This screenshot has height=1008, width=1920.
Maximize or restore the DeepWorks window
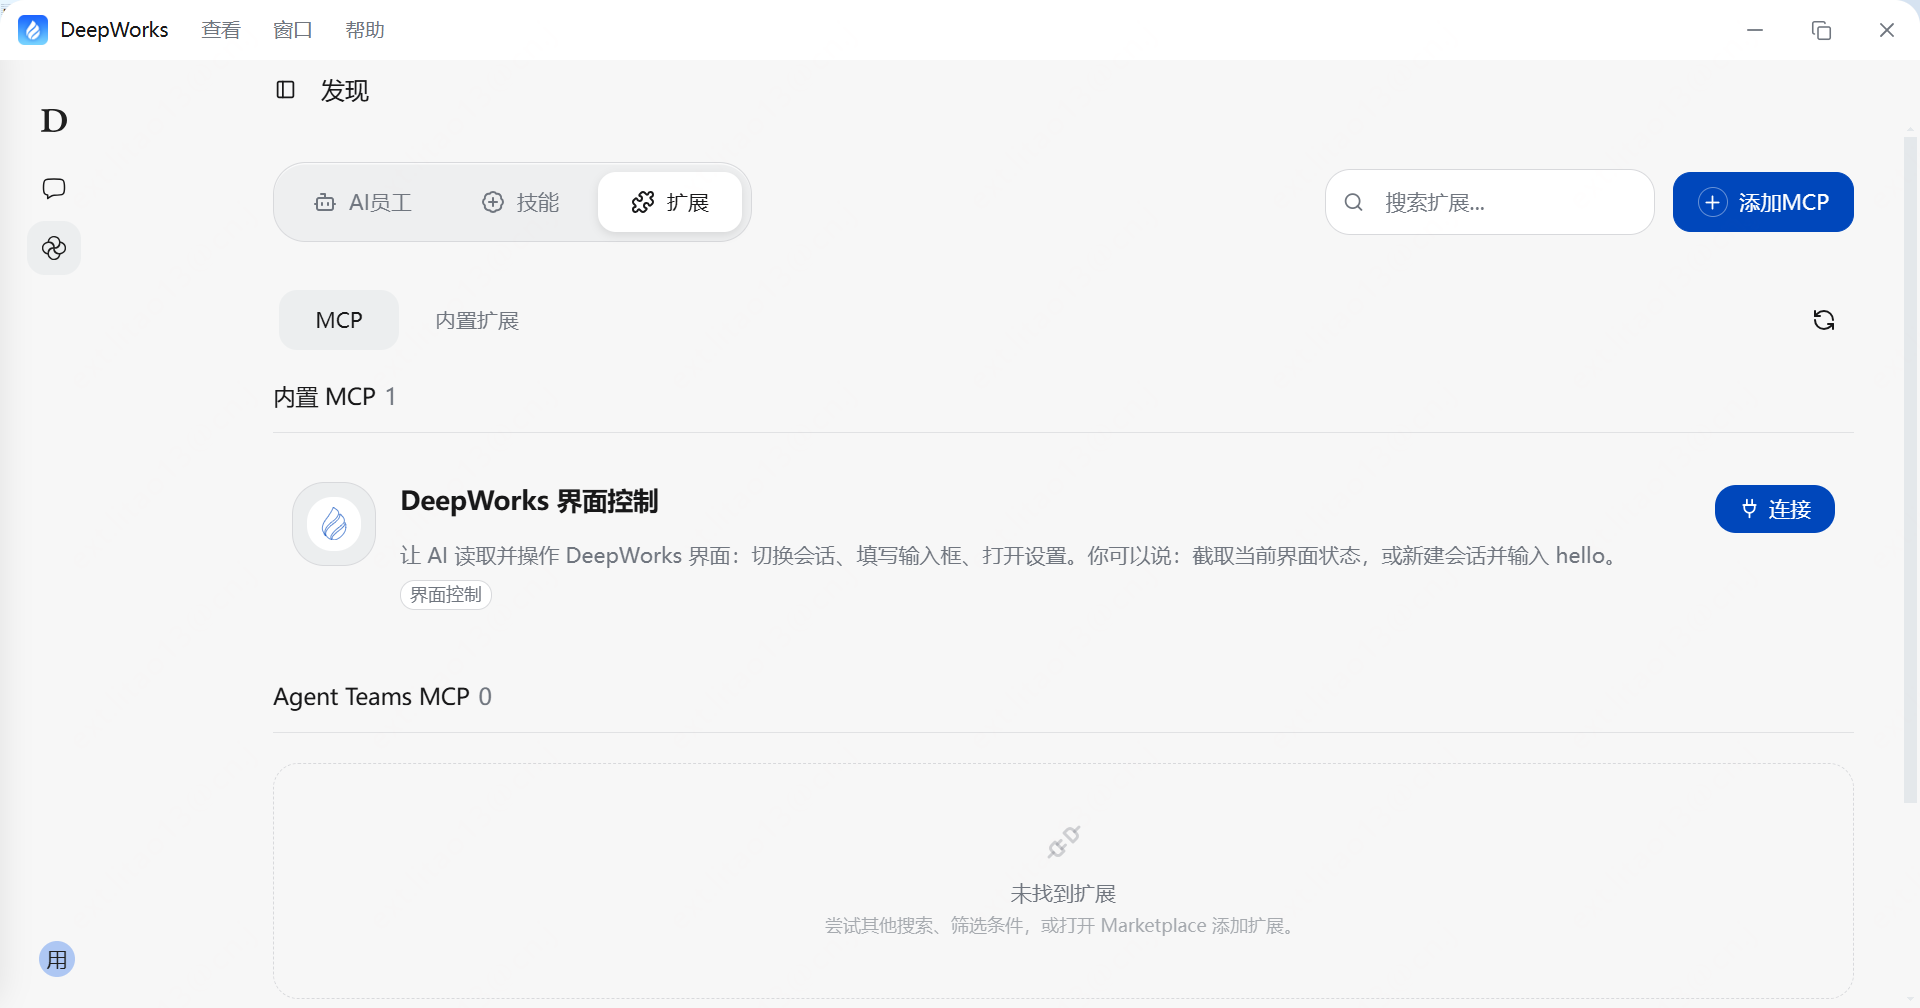click(1821, 30)
